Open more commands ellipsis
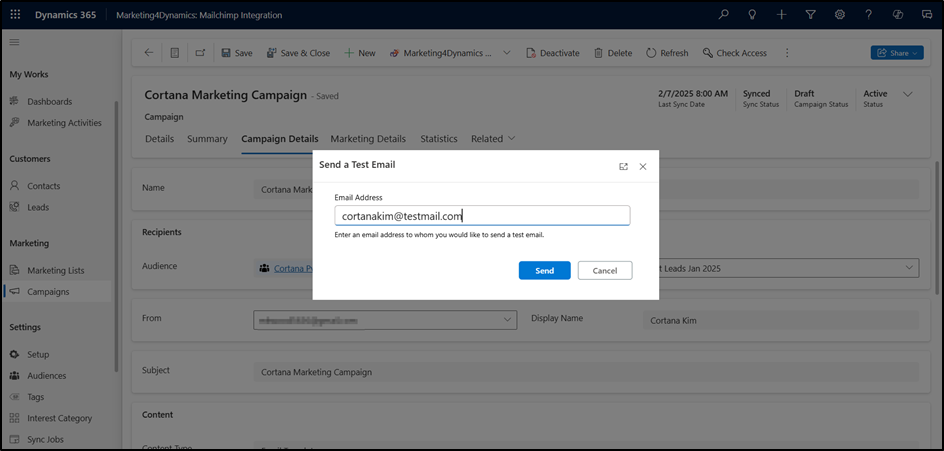This screenshot has height=451, width=944. (x=786, y=53)
